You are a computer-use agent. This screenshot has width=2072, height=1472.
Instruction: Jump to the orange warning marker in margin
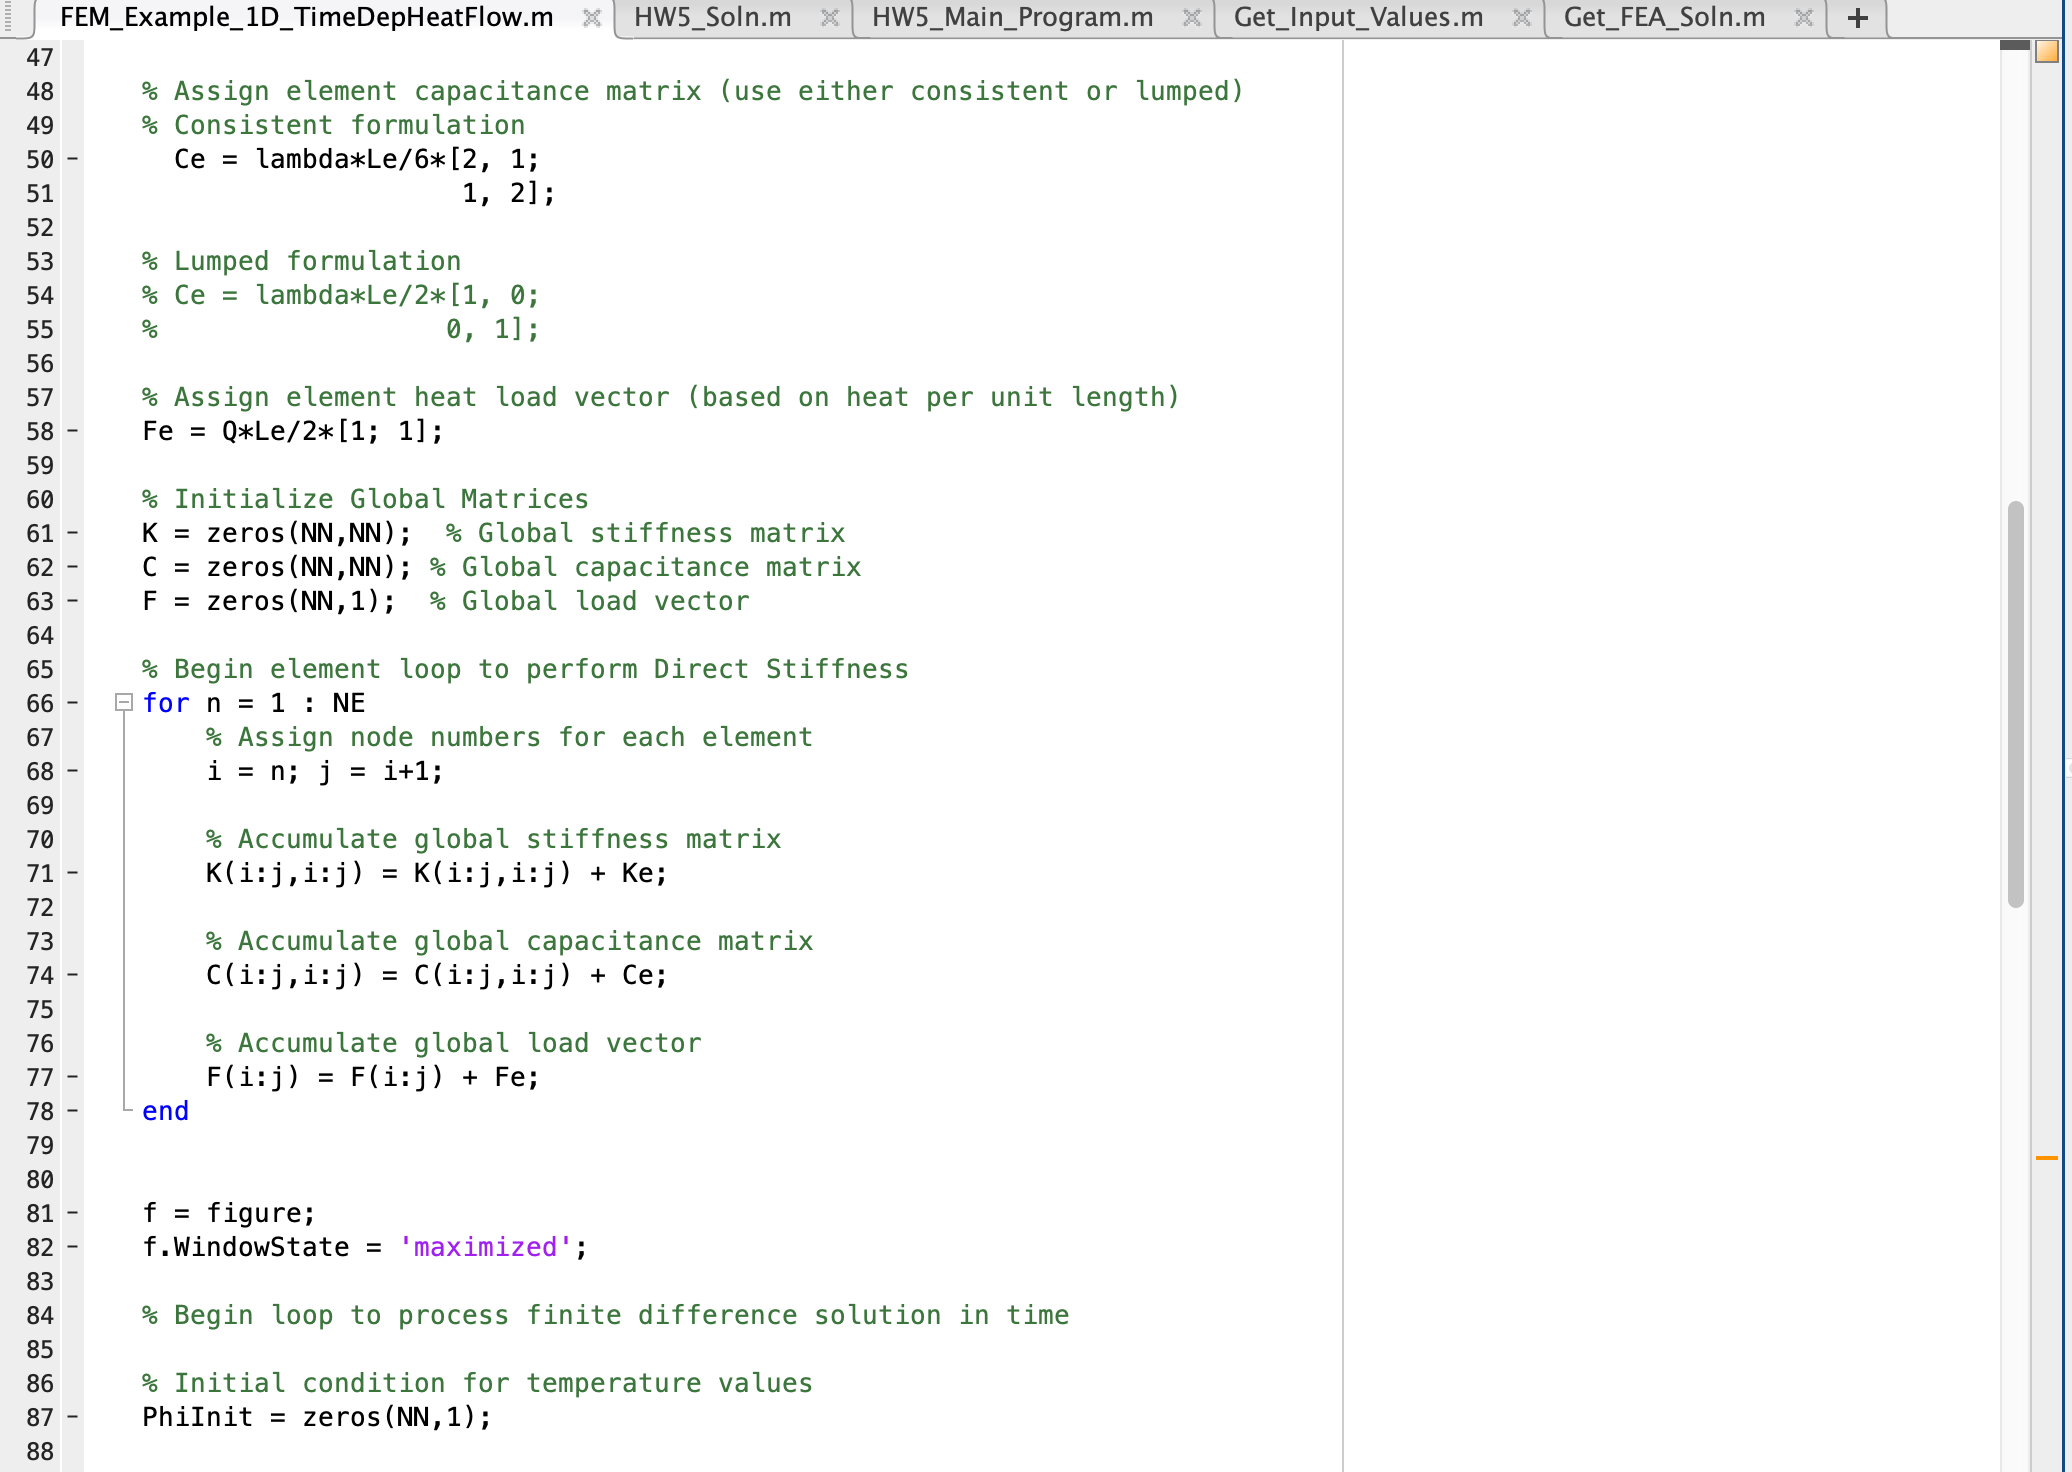(2046, 1157)
